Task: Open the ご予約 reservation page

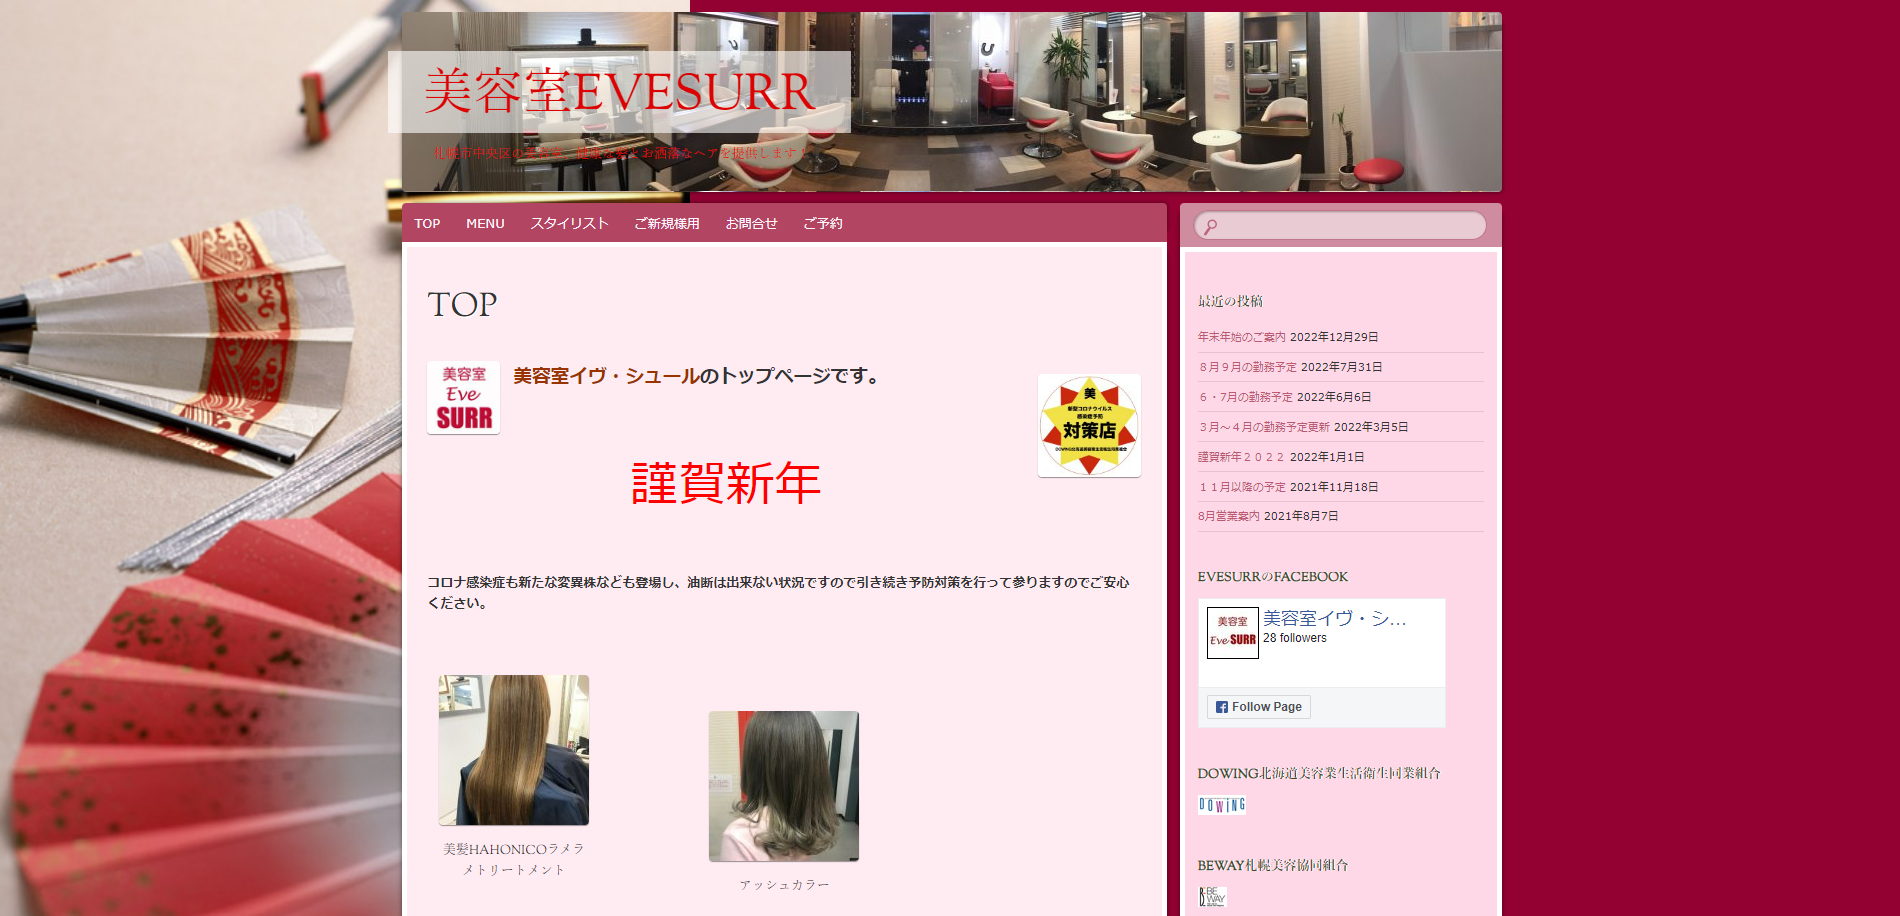Action: click(x=823, y=224)
